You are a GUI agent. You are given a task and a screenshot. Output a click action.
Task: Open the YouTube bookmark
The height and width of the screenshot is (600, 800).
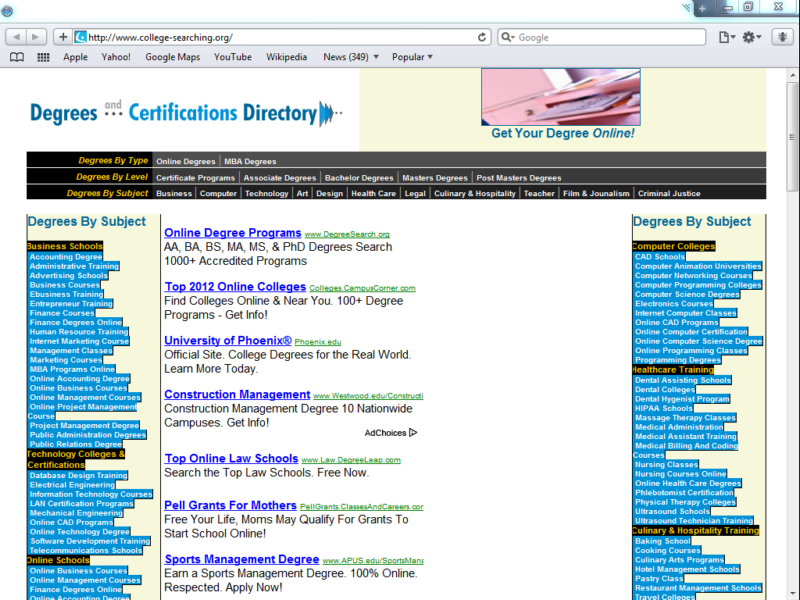coord(233,57)
